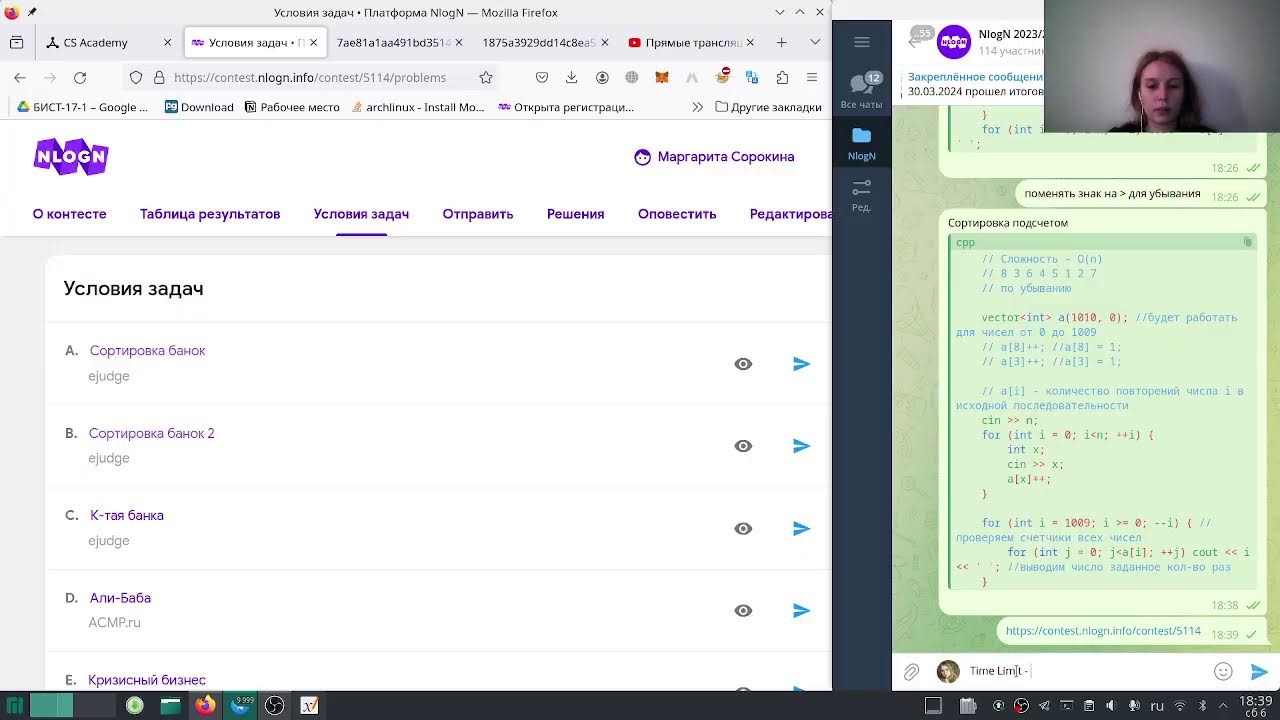This screenshot has height=720, width=1280.
Task: Open problem B Сортировка банок 2
Action: tap(151, 433)
